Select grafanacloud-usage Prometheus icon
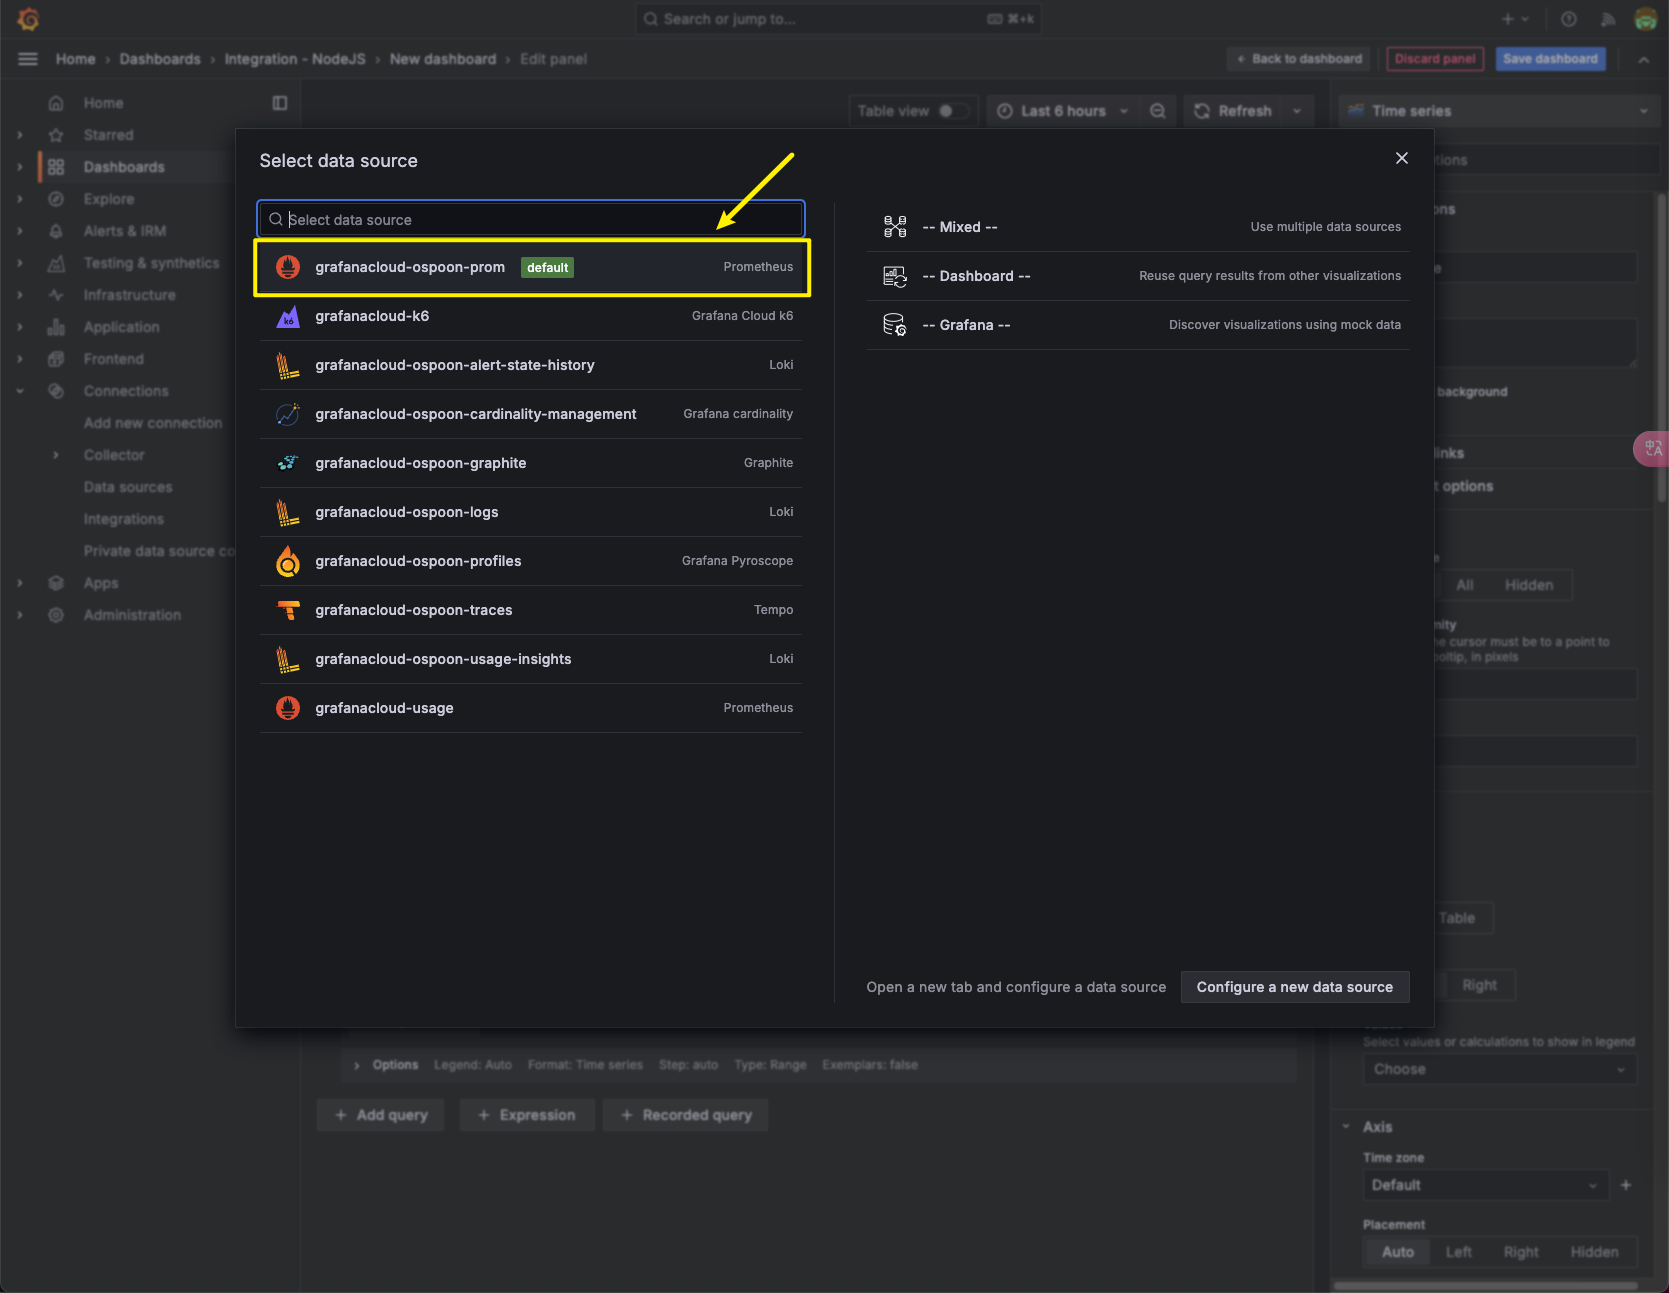The width and height of the screenshot is (1669, 1293). point(288,708)
